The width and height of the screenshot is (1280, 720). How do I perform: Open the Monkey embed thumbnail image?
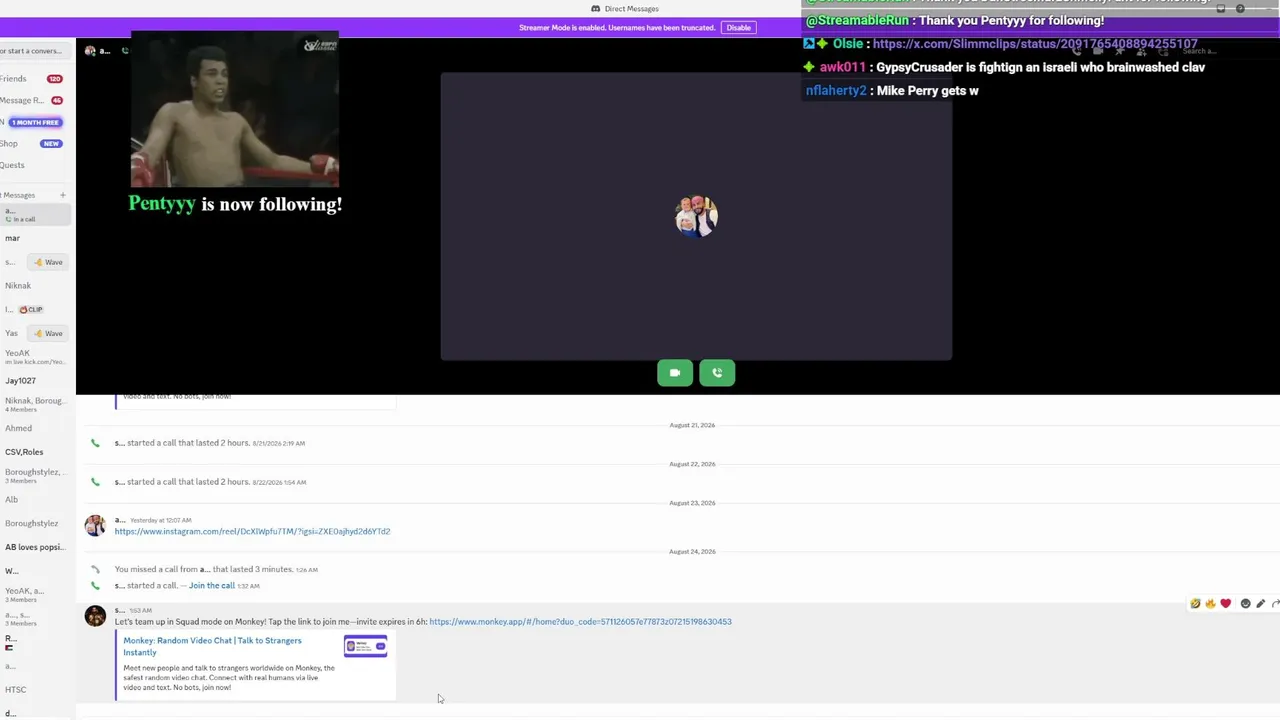tap(365, 646)
